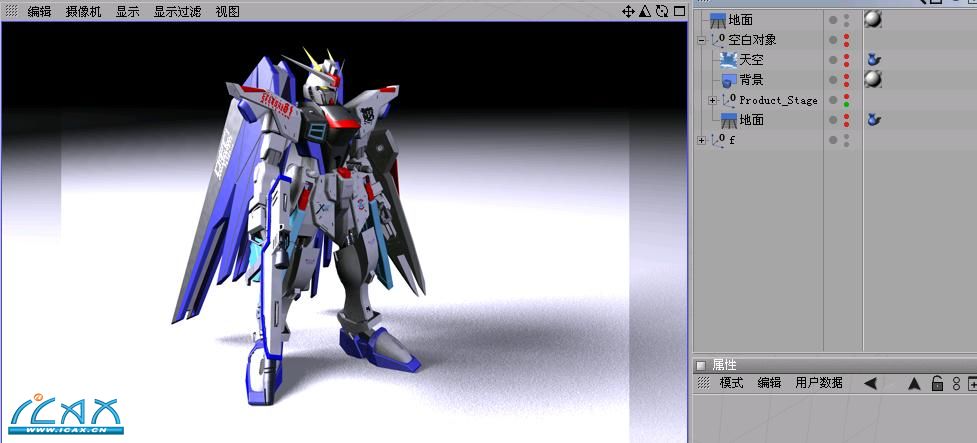Open the 显示过滤 menu
The height and width of the screenshot is (443, 977).
[178, 11]
